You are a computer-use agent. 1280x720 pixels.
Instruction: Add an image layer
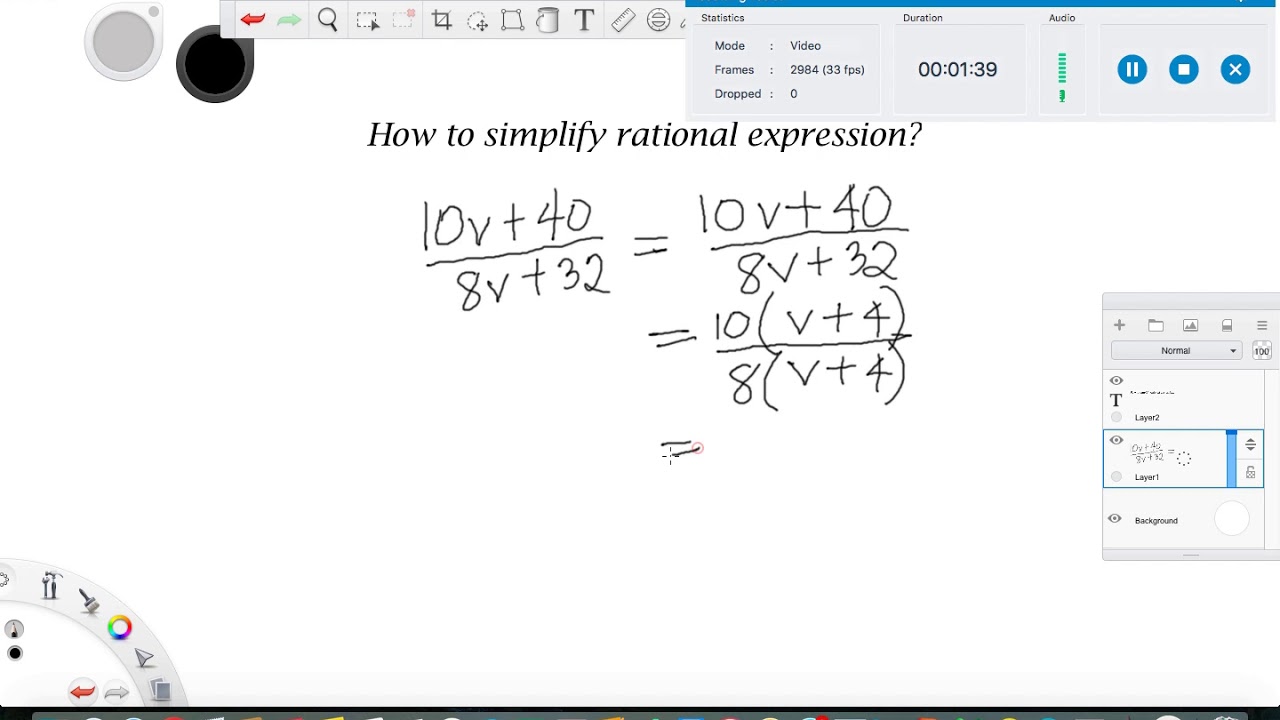point(1190,325)
